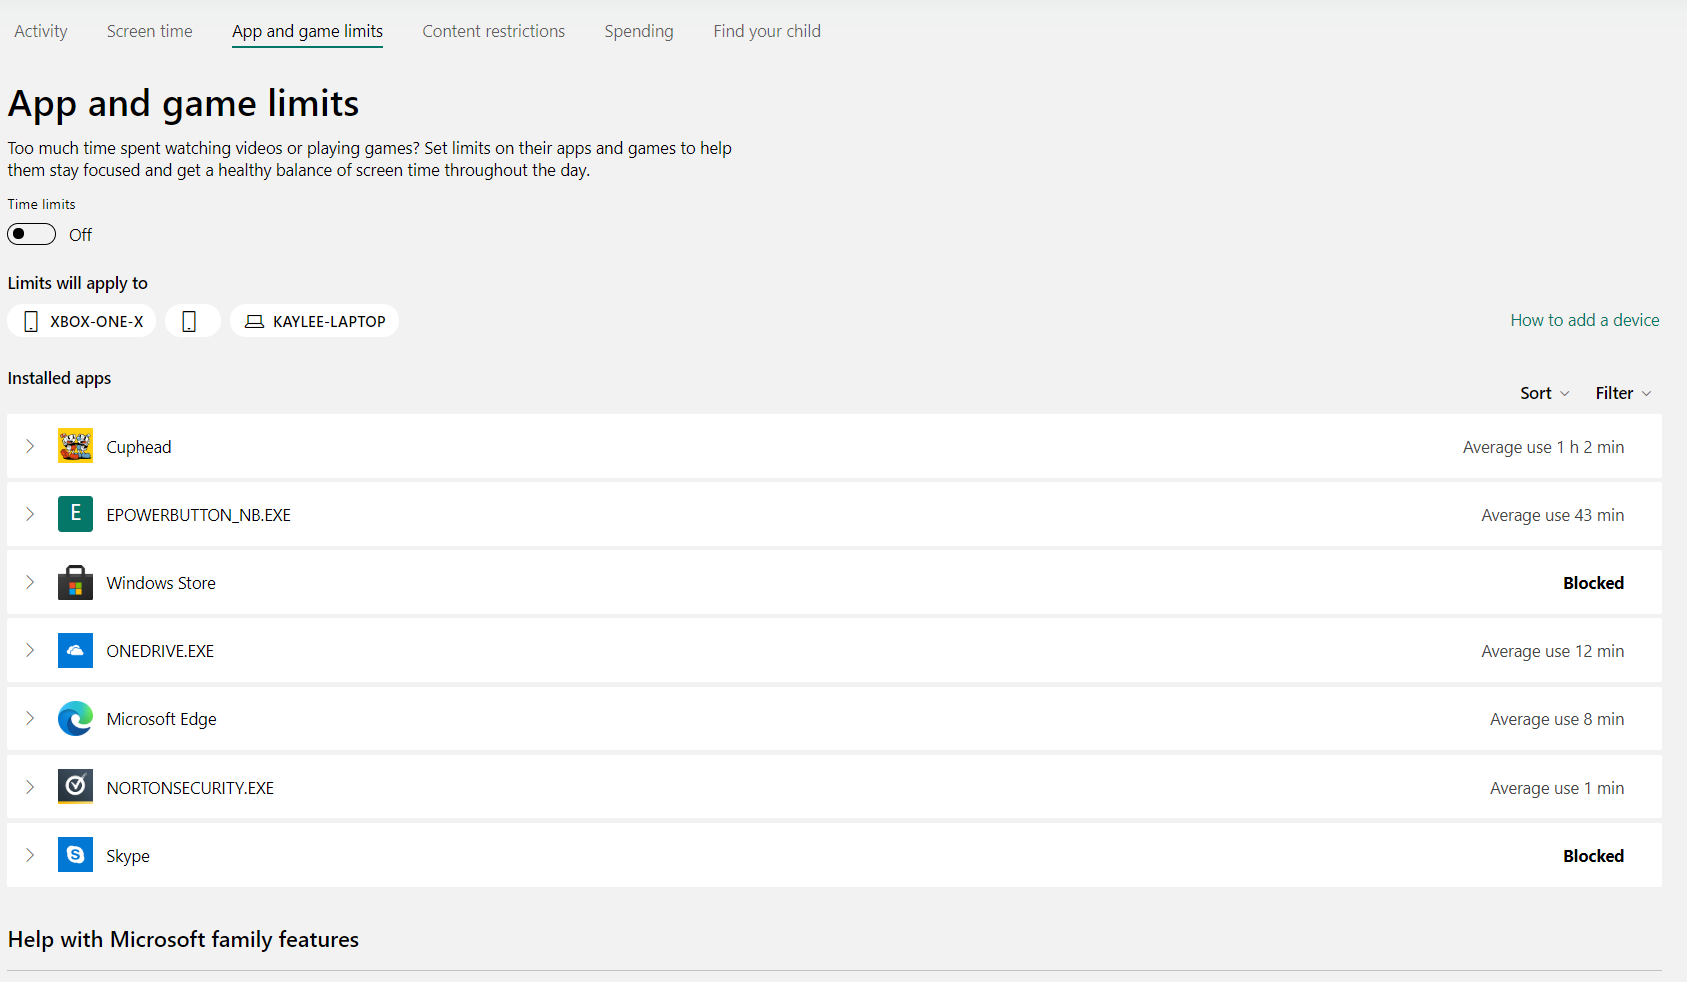Expand the ONEDRIVE.EXE row chevron
This screenshot has width=1687, height=982.
coord(30,650)
